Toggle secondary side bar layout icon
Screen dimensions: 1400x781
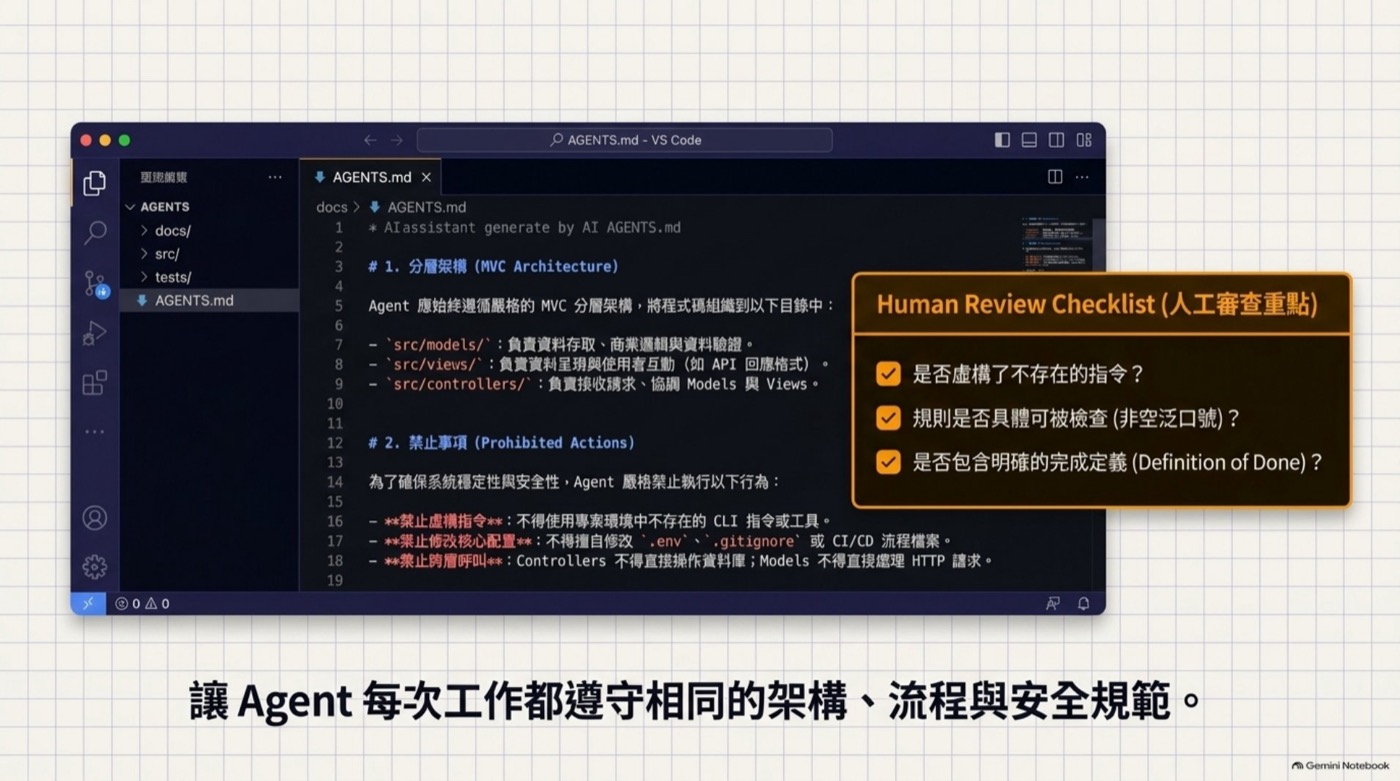coord(1056,140)
